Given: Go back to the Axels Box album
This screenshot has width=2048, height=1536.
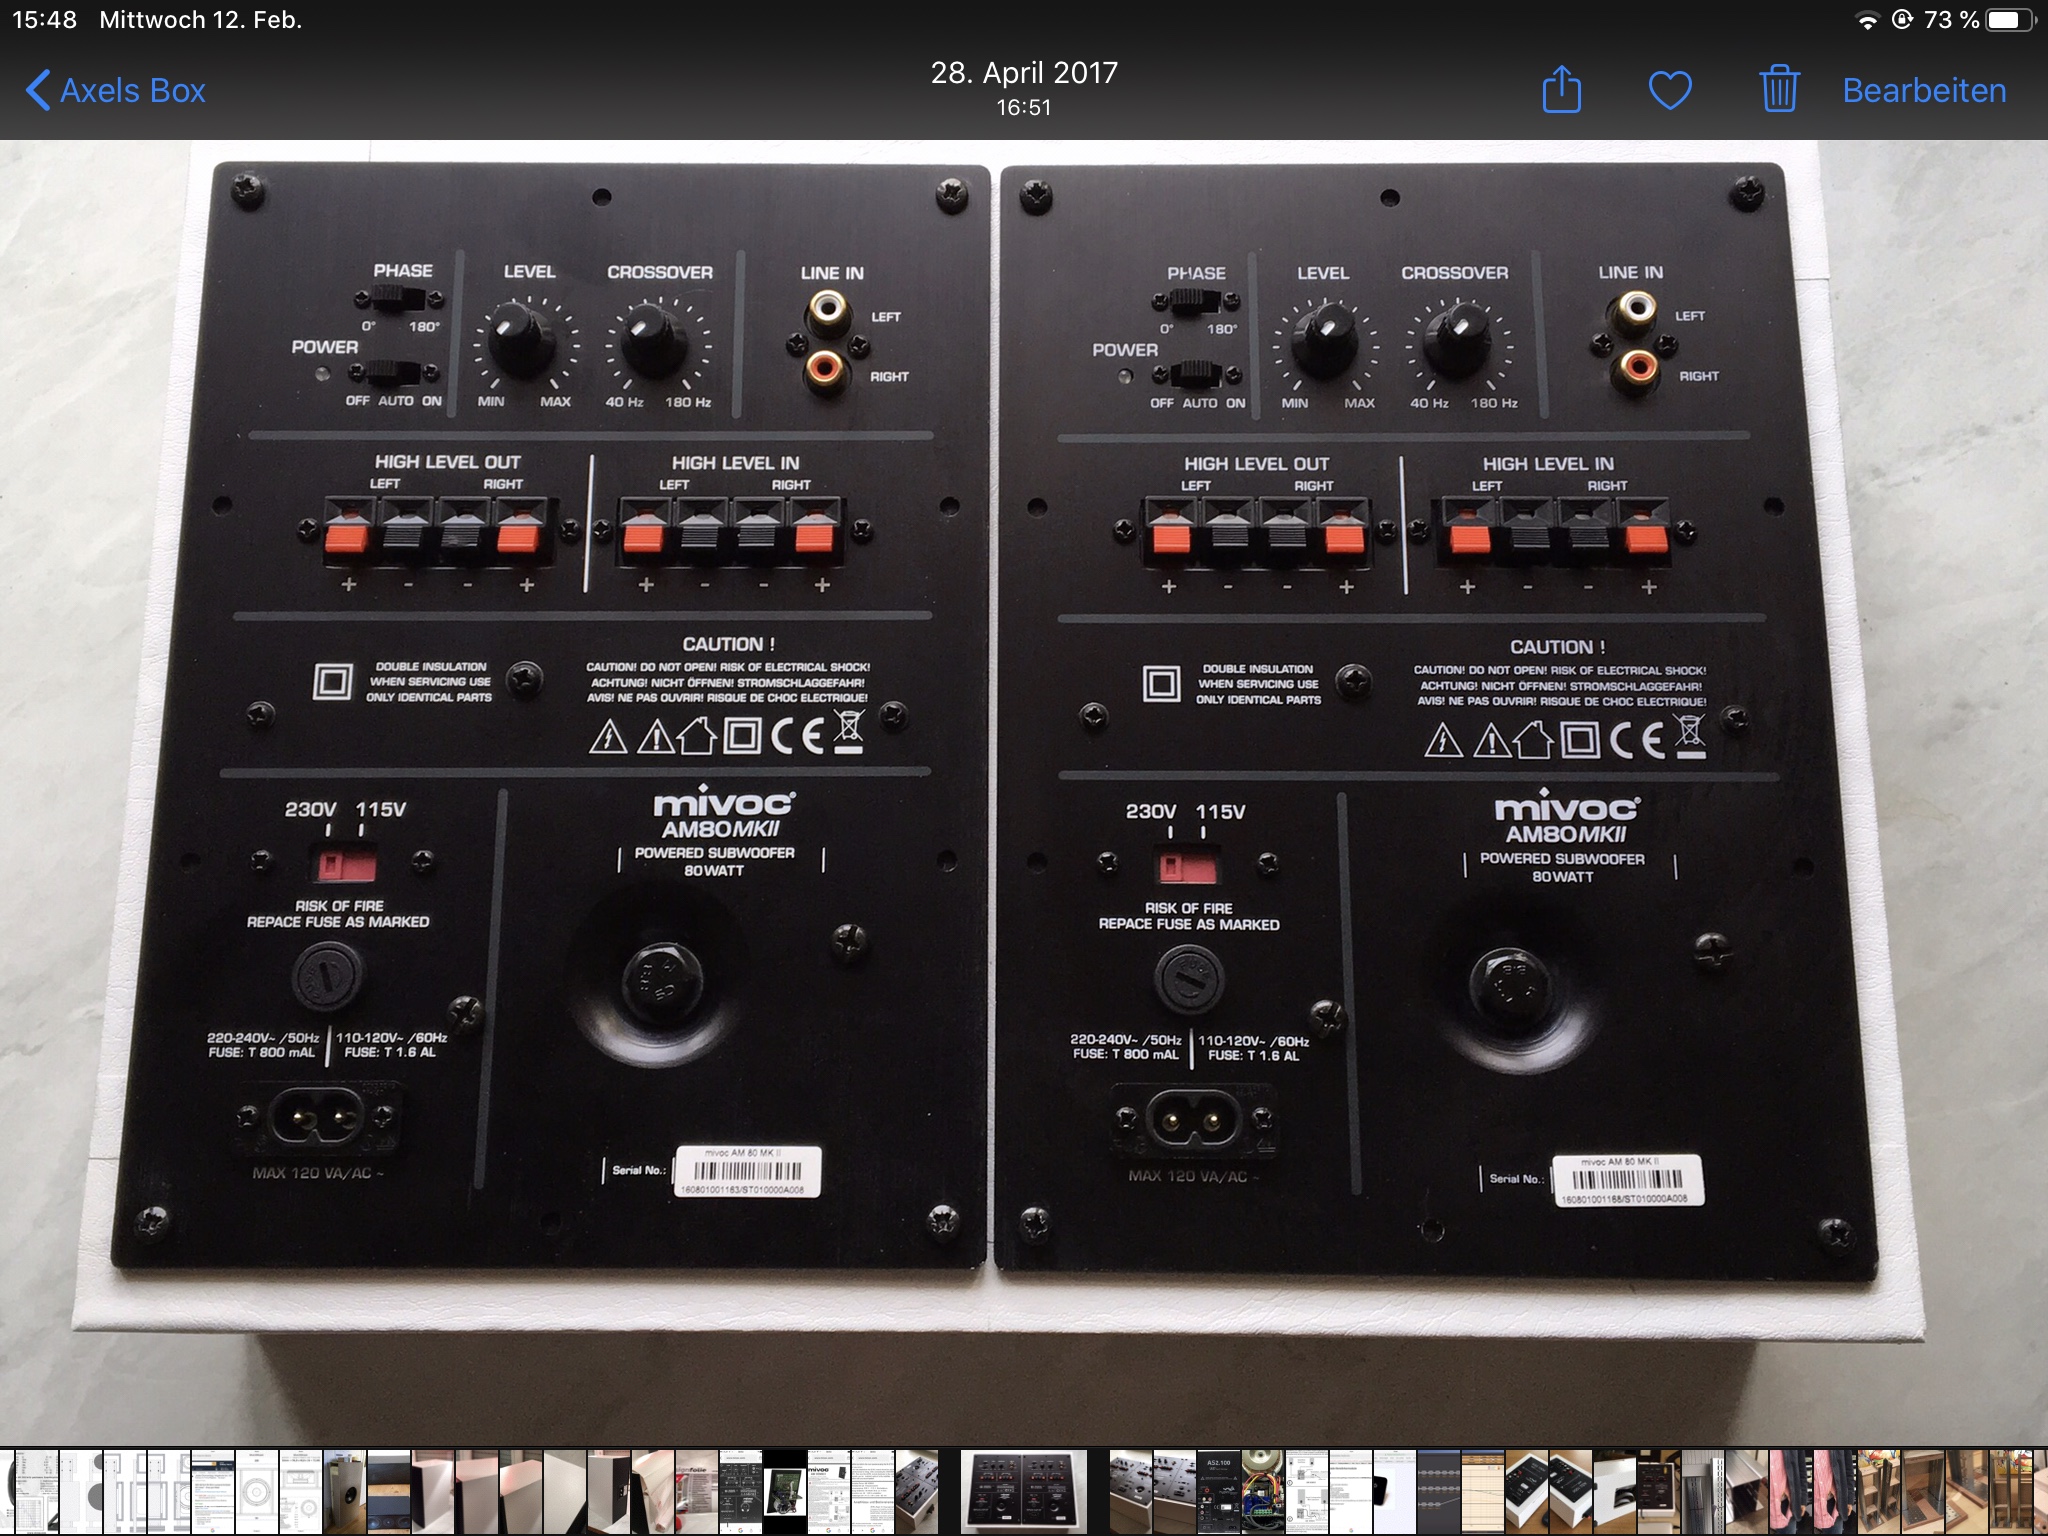Looking at the screenshot, I should (x=115, y=90).
